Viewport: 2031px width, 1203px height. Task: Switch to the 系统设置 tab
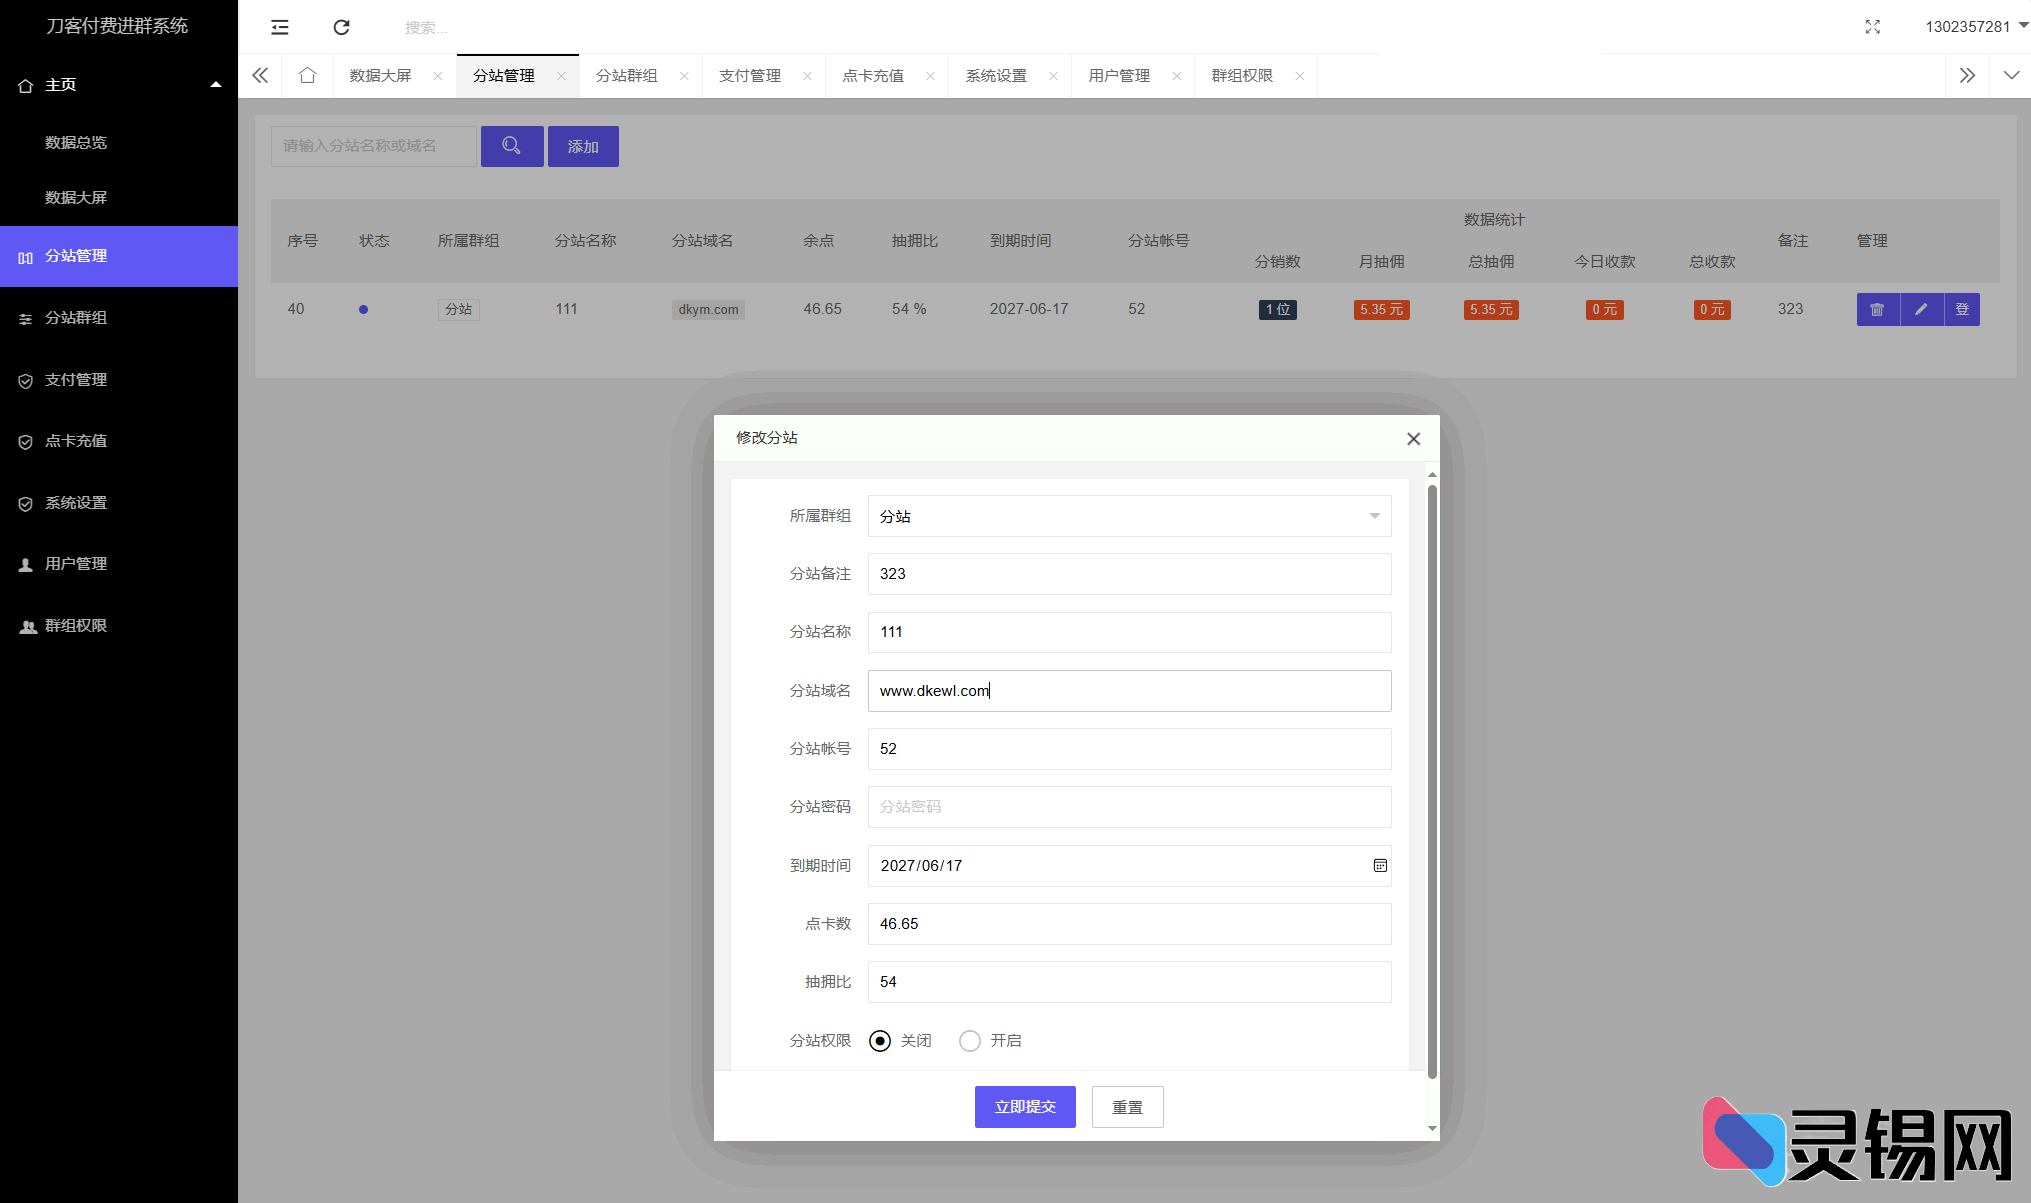(x=996, y=75)
